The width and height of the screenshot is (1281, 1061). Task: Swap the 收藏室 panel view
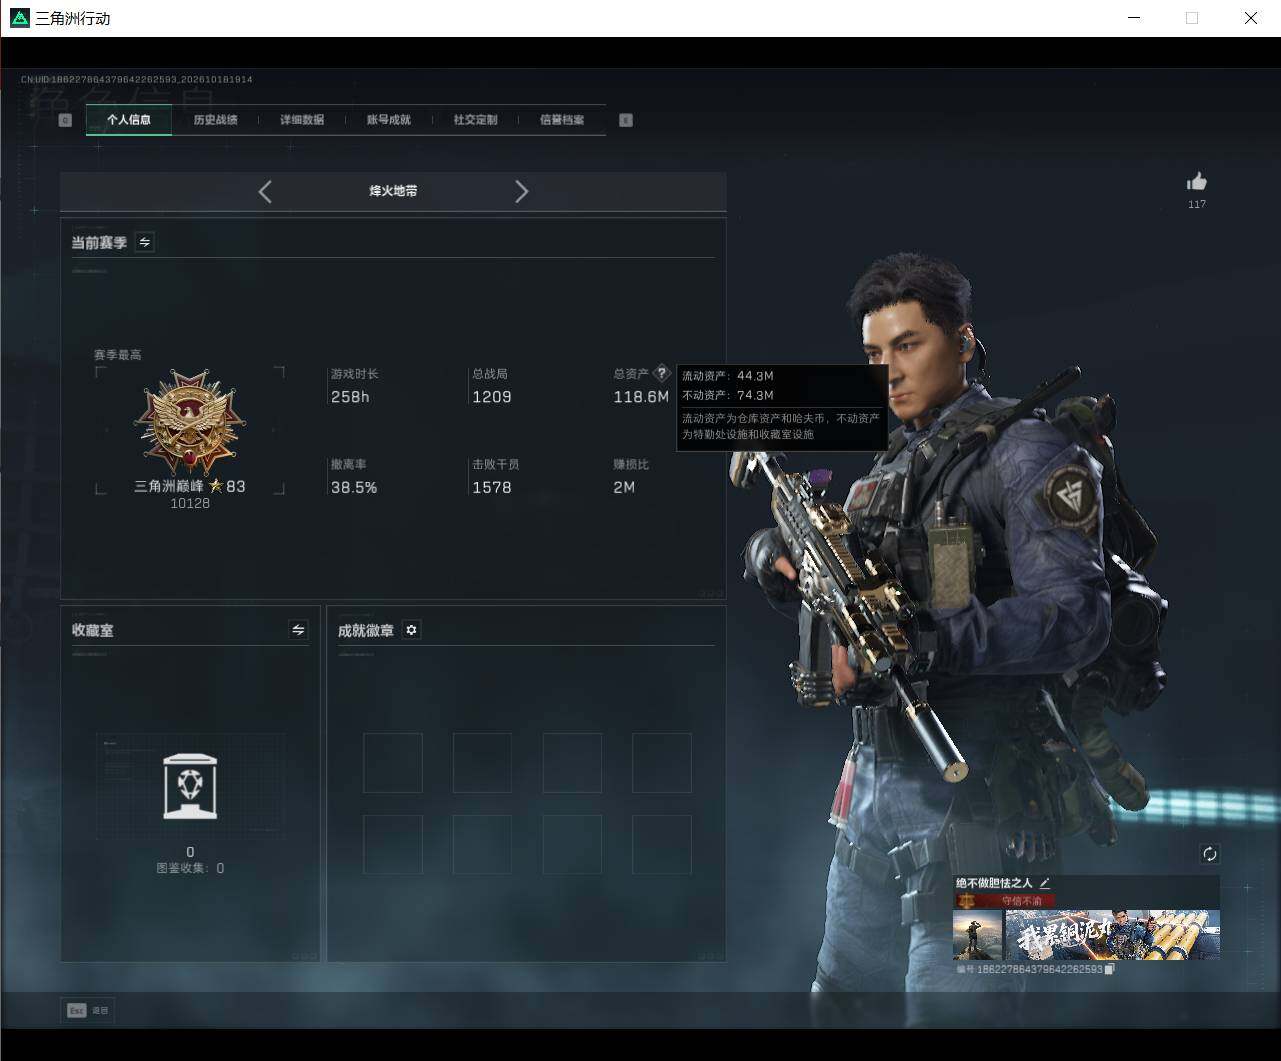click(x=298, y=629)
